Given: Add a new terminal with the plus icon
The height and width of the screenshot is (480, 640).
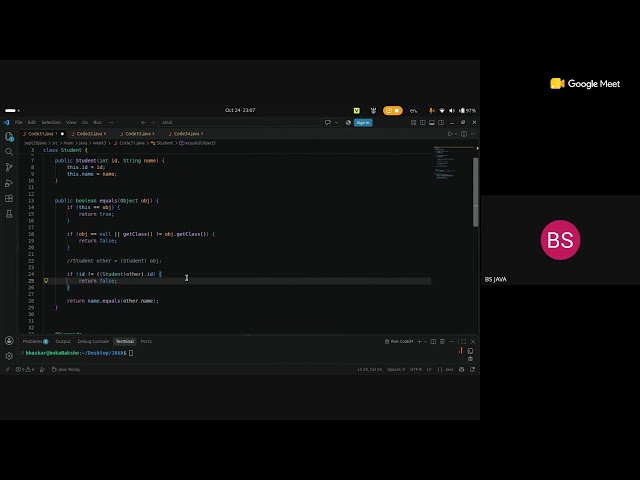Looking at the screenshot, I should tap(419, 341).
